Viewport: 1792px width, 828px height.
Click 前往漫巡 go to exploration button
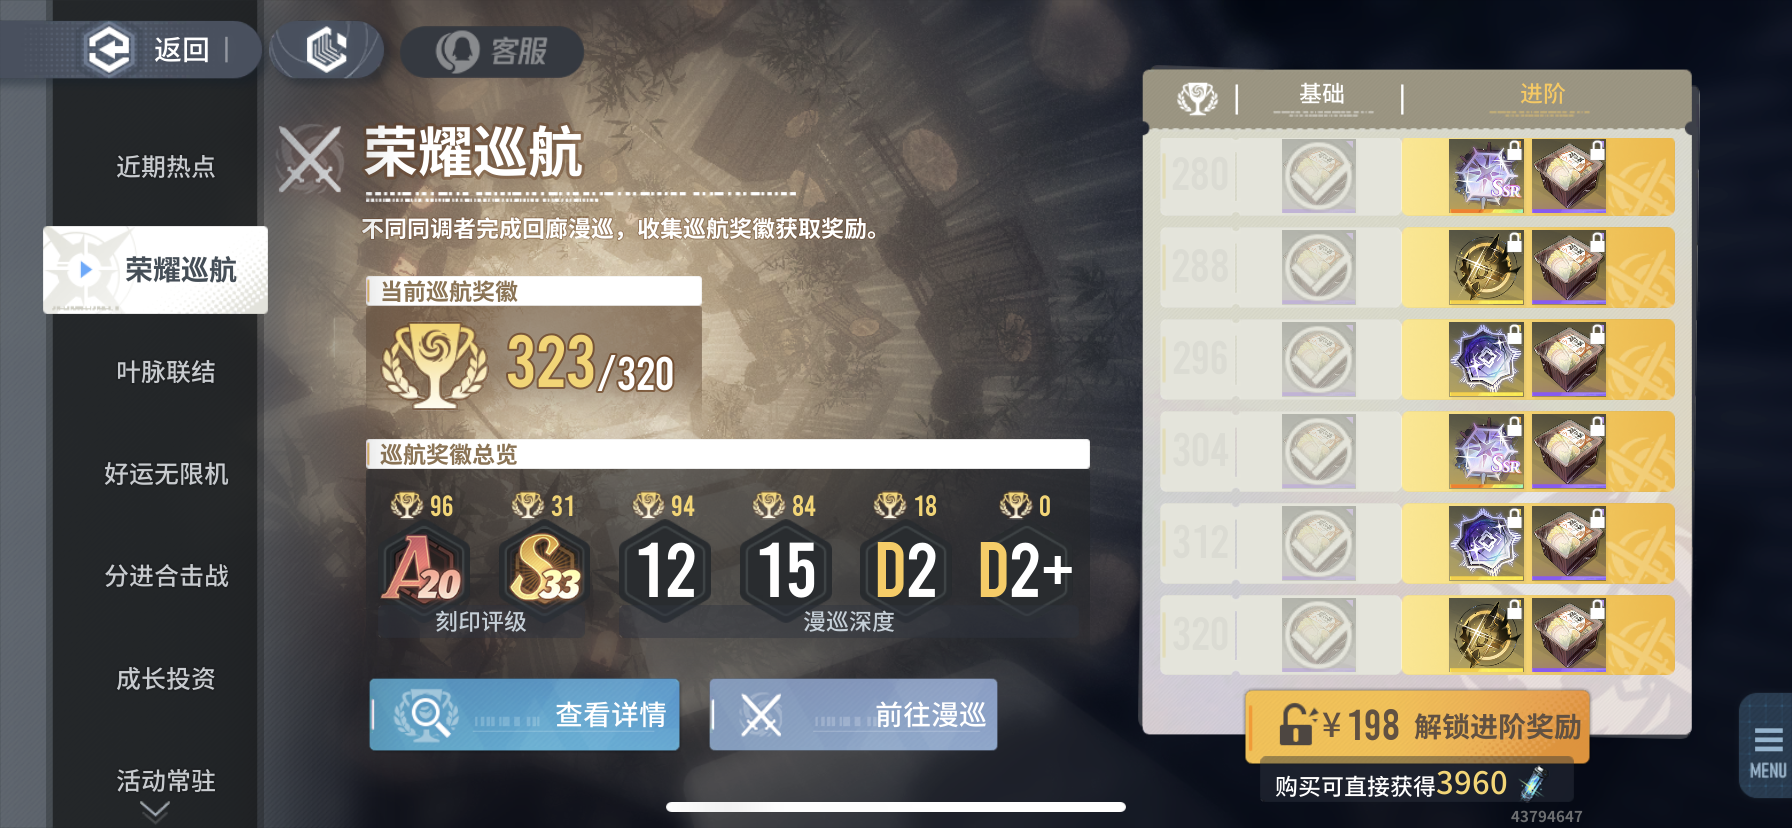[853, 714]
